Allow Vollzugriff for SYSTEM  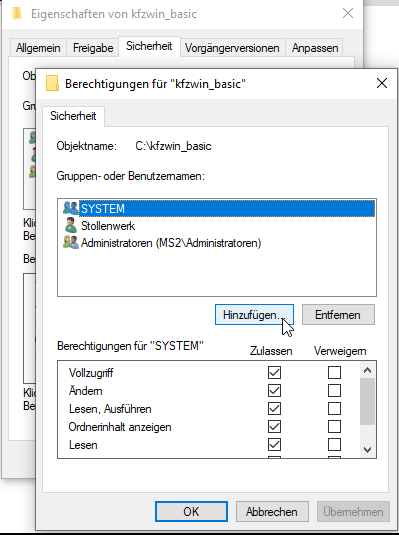(274, 372)
